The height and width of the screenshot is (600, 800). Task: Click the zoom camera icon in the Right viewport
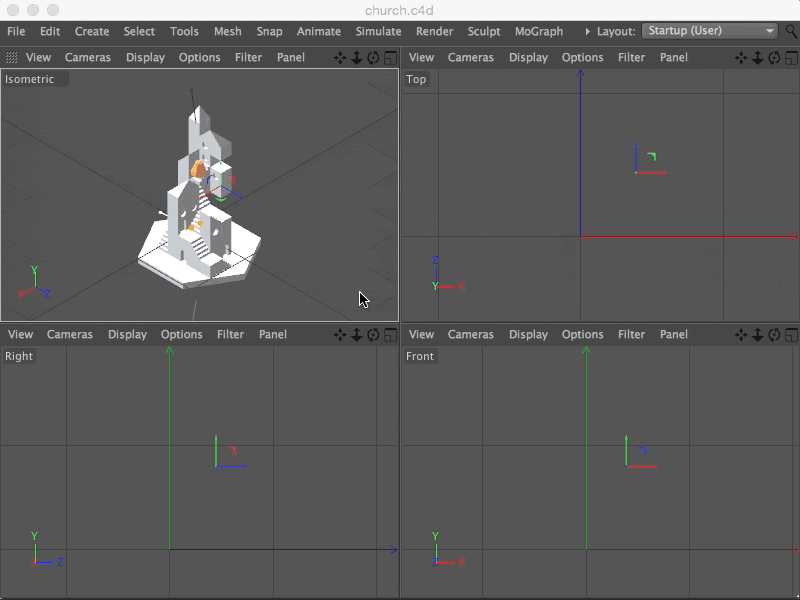[356, 334]
